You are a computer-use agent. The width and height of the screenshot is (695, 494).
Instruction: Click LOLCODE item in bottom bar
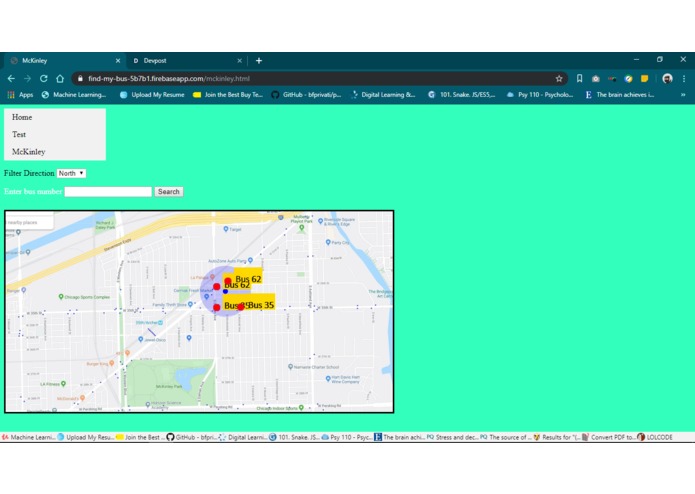[x=655, y=437]
